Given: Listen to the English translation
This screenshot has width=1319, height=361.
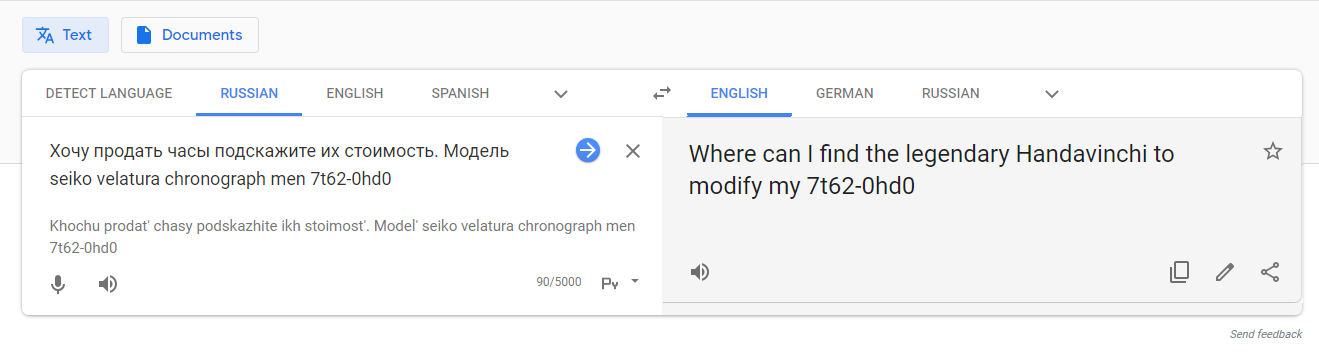Looking at the screenshot, I should [700, 272].
